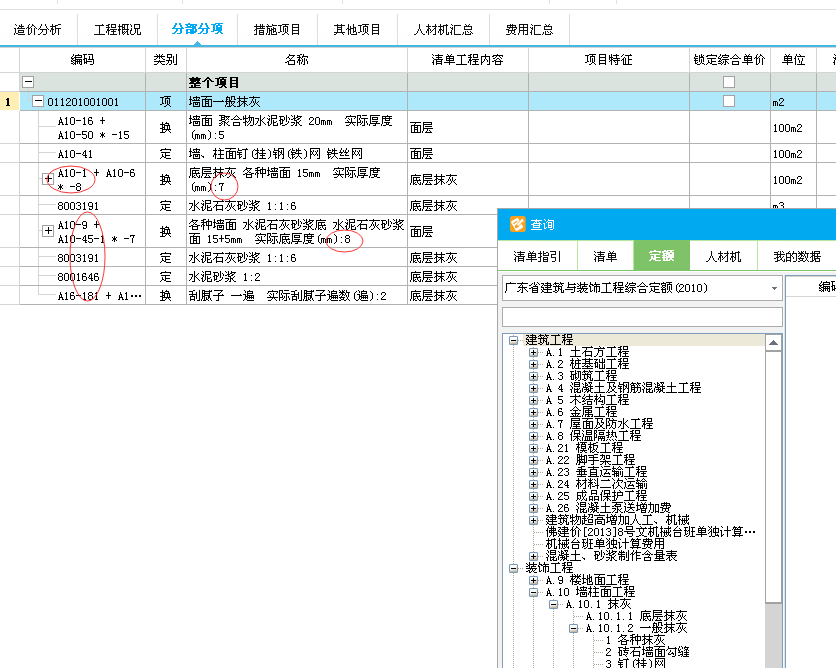Tick the 锁定综合单价 checkbox for 整个项目

(729, 82)
